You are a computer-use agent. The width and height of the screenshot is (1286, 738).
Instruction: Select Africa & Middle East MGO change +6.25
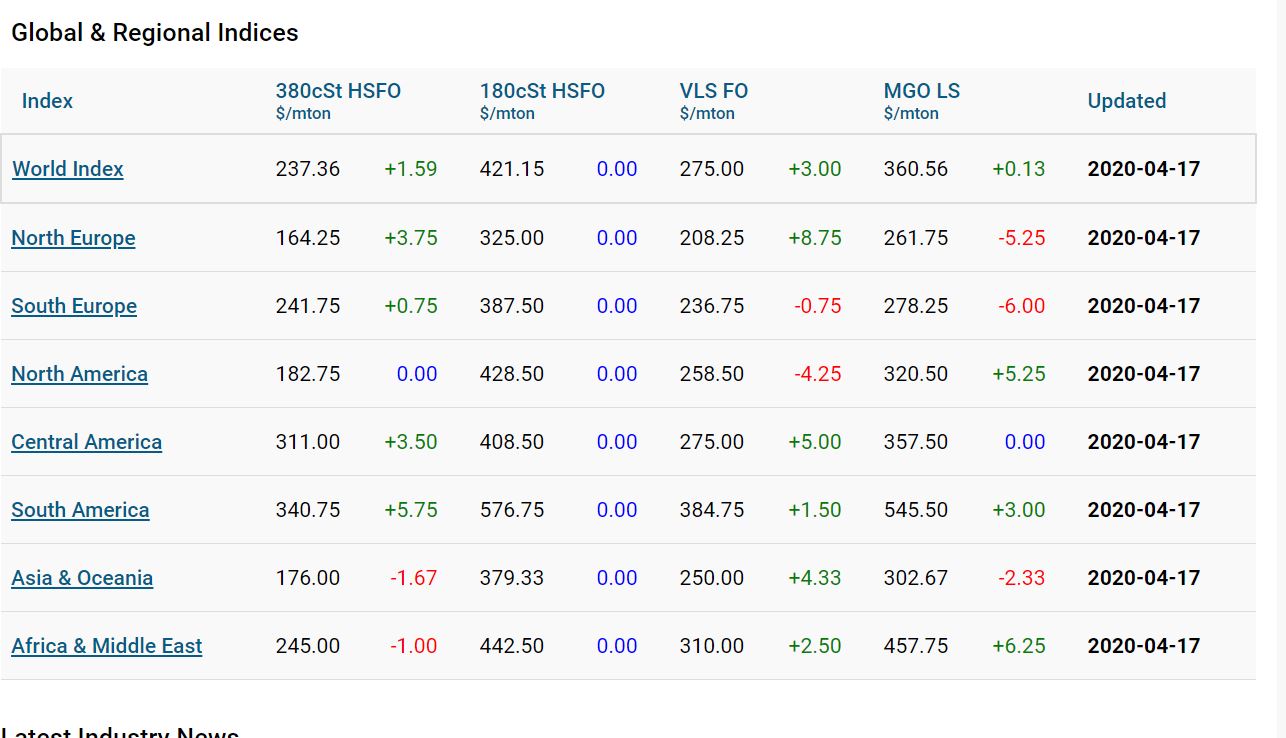[1019, 646]
